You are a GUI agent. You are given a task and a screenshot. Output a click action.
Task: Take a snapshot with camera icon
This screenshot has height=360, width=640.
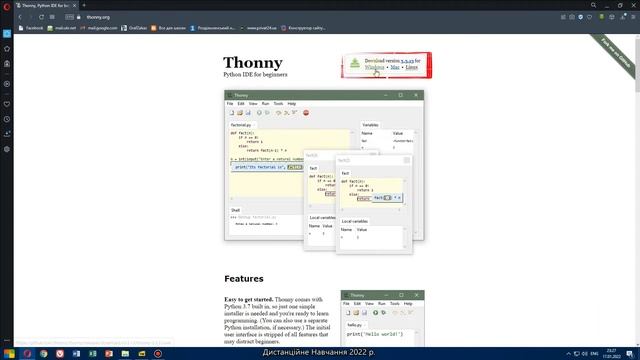pos(572,17)
